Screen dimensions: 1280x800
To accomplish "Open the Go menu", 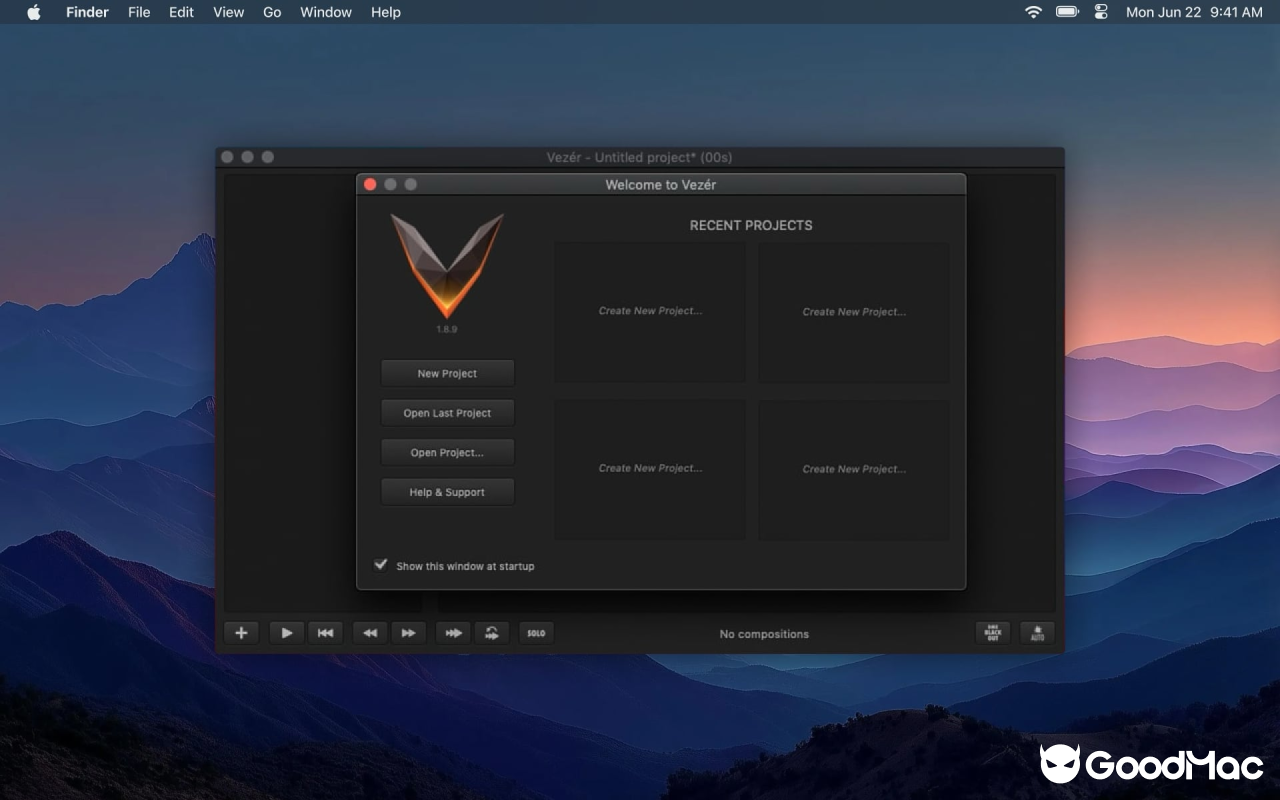I will pyautogui.click(x=272, y=12).
